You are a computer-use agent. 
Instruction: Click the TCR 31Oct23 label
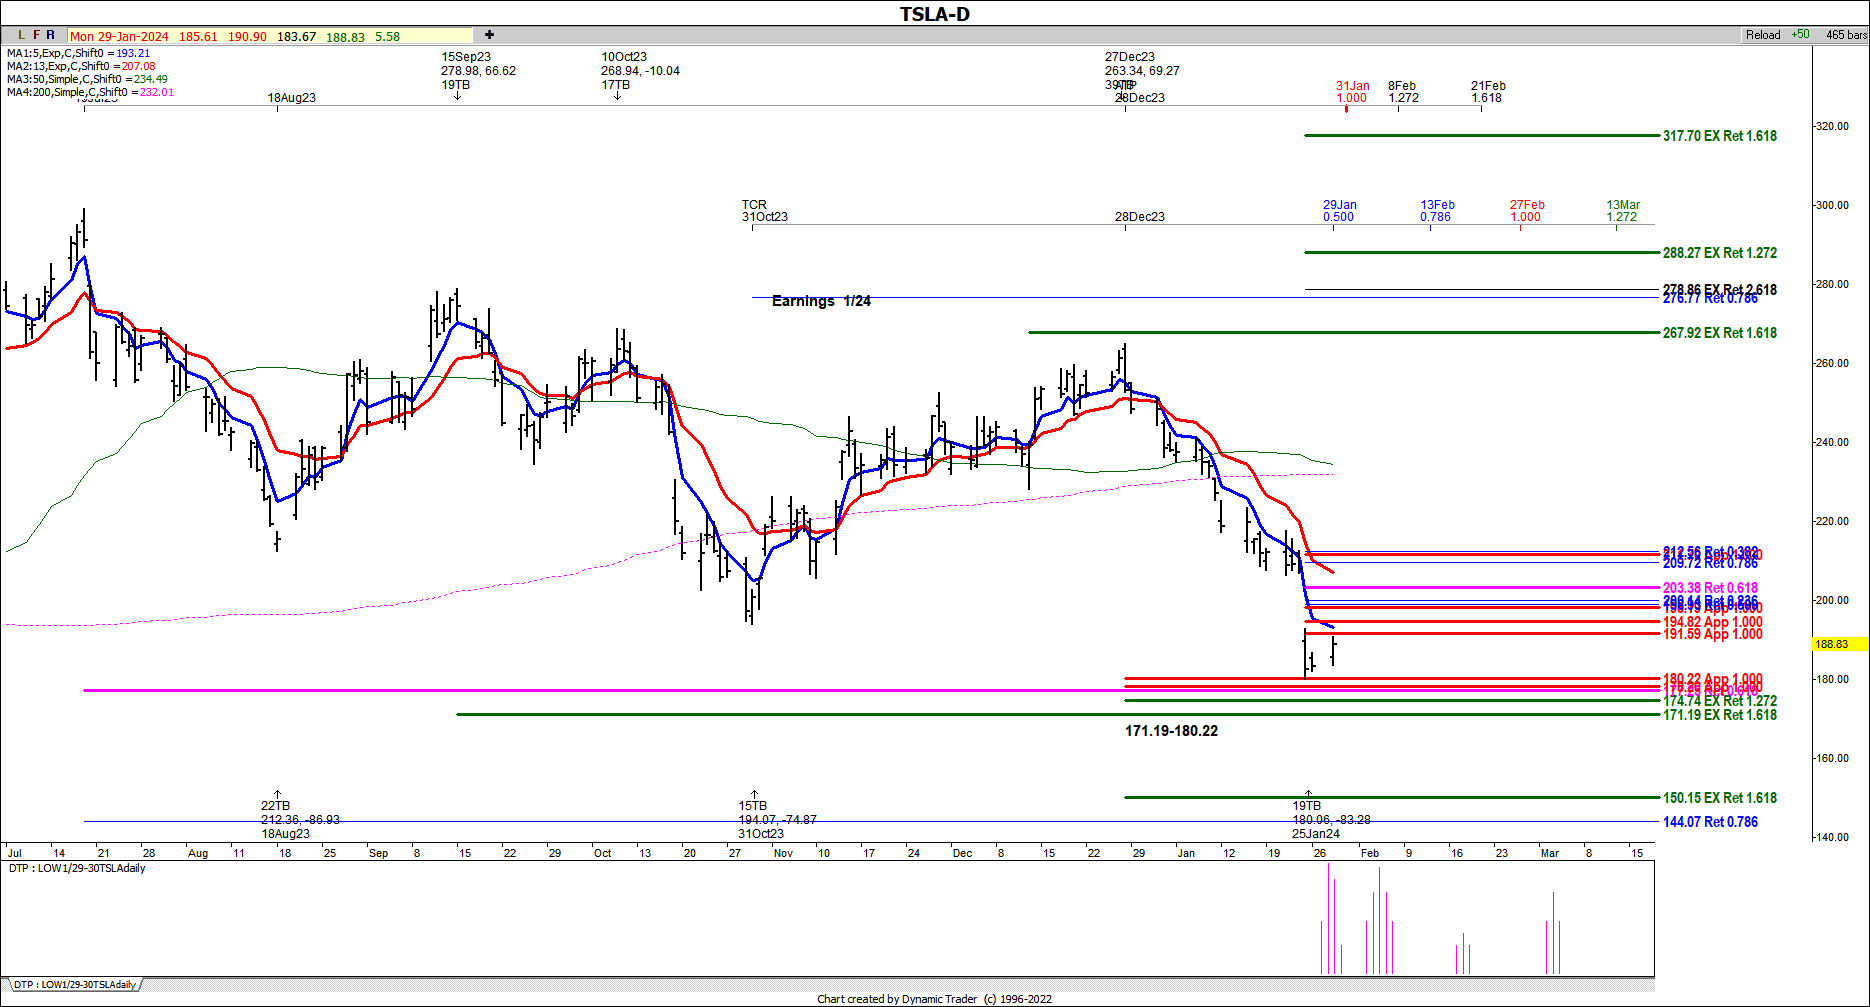point(764,211)
